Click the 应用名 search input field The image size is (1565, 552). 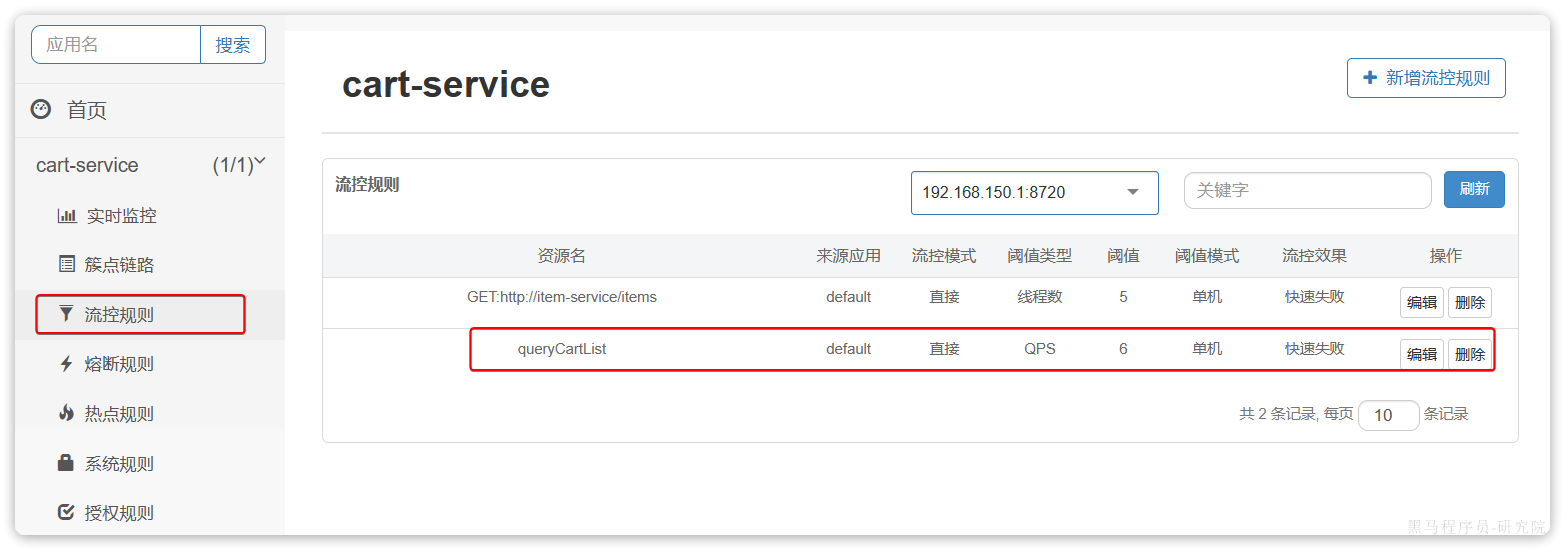pyautogui.click(x=116, y=45)
